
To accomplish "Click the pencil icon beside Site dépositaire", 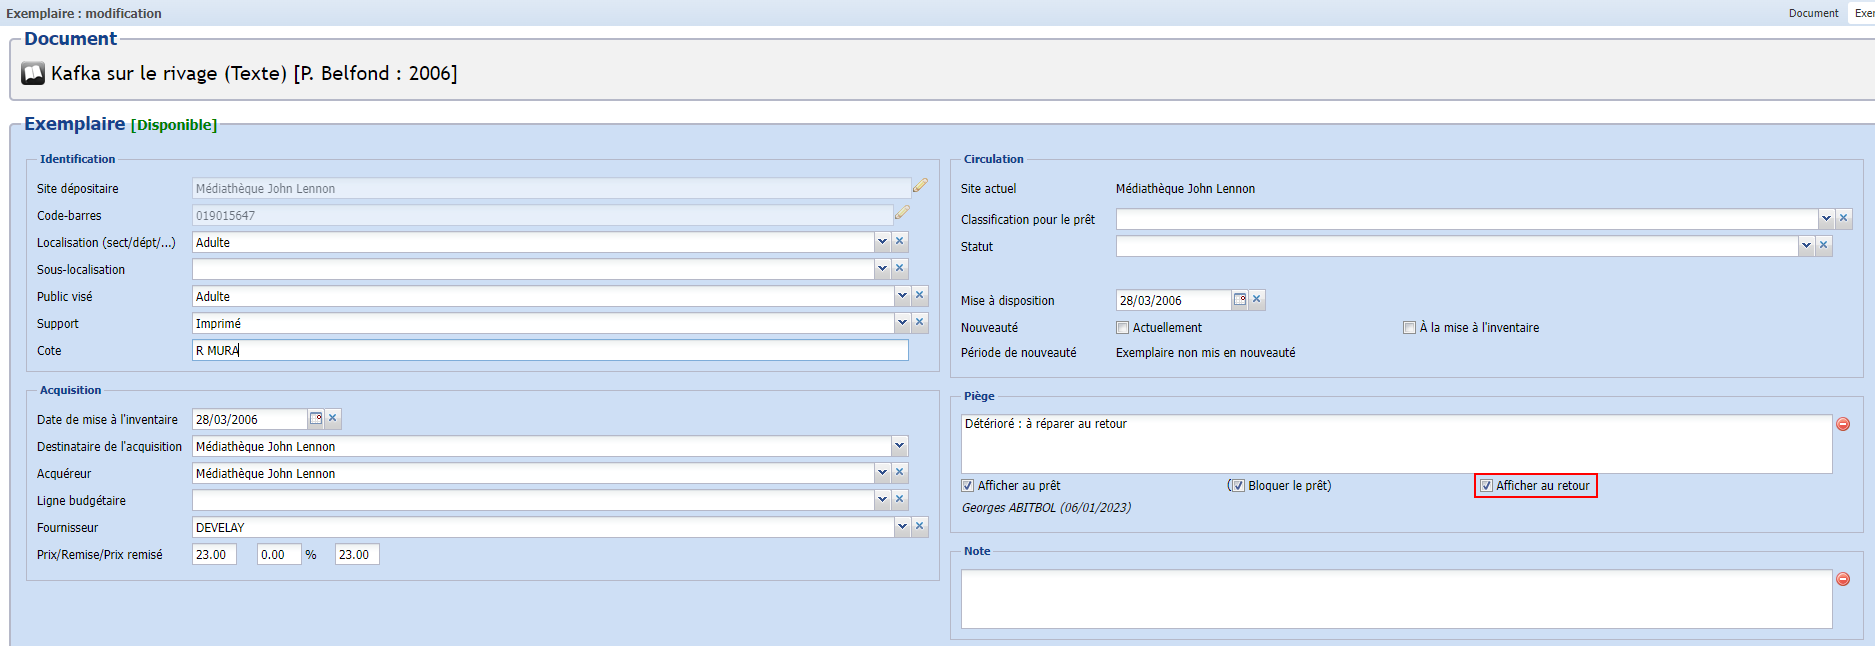I will [x=920, y=186].
